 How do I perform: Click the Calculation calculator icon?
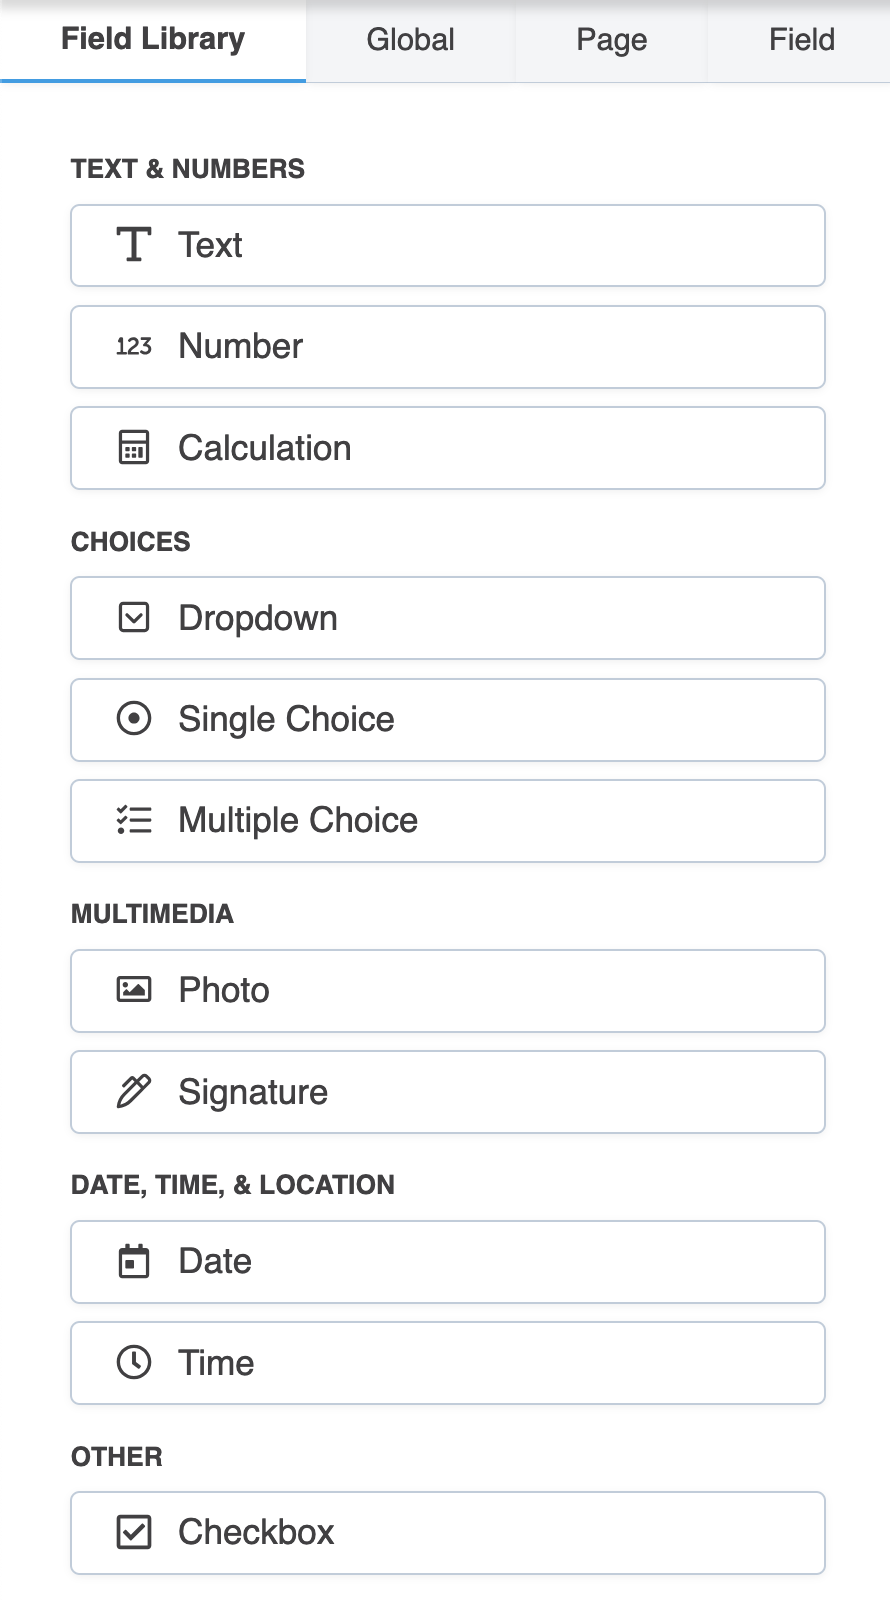134,448
